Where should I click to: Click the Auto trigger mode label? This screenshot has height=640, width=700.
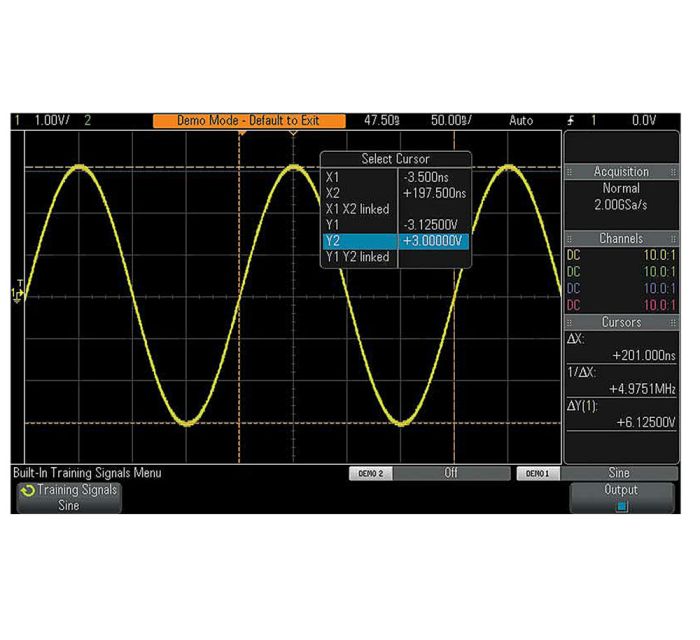tap(521, 121)
